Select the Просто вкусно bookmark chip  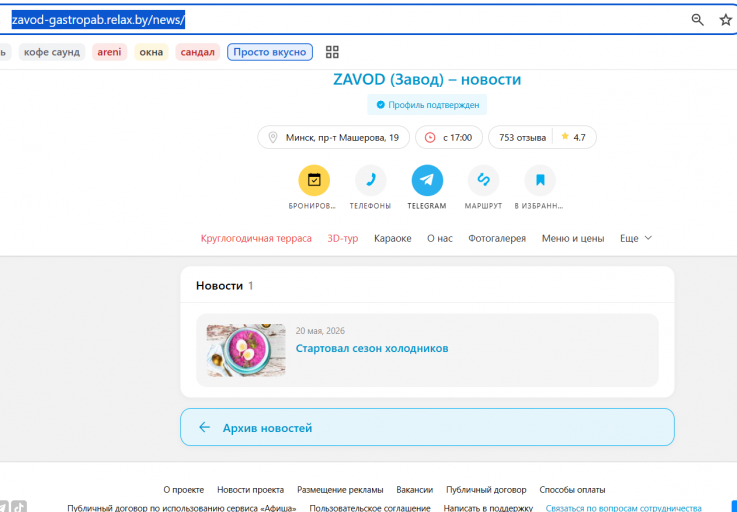(x=270, y=52)
